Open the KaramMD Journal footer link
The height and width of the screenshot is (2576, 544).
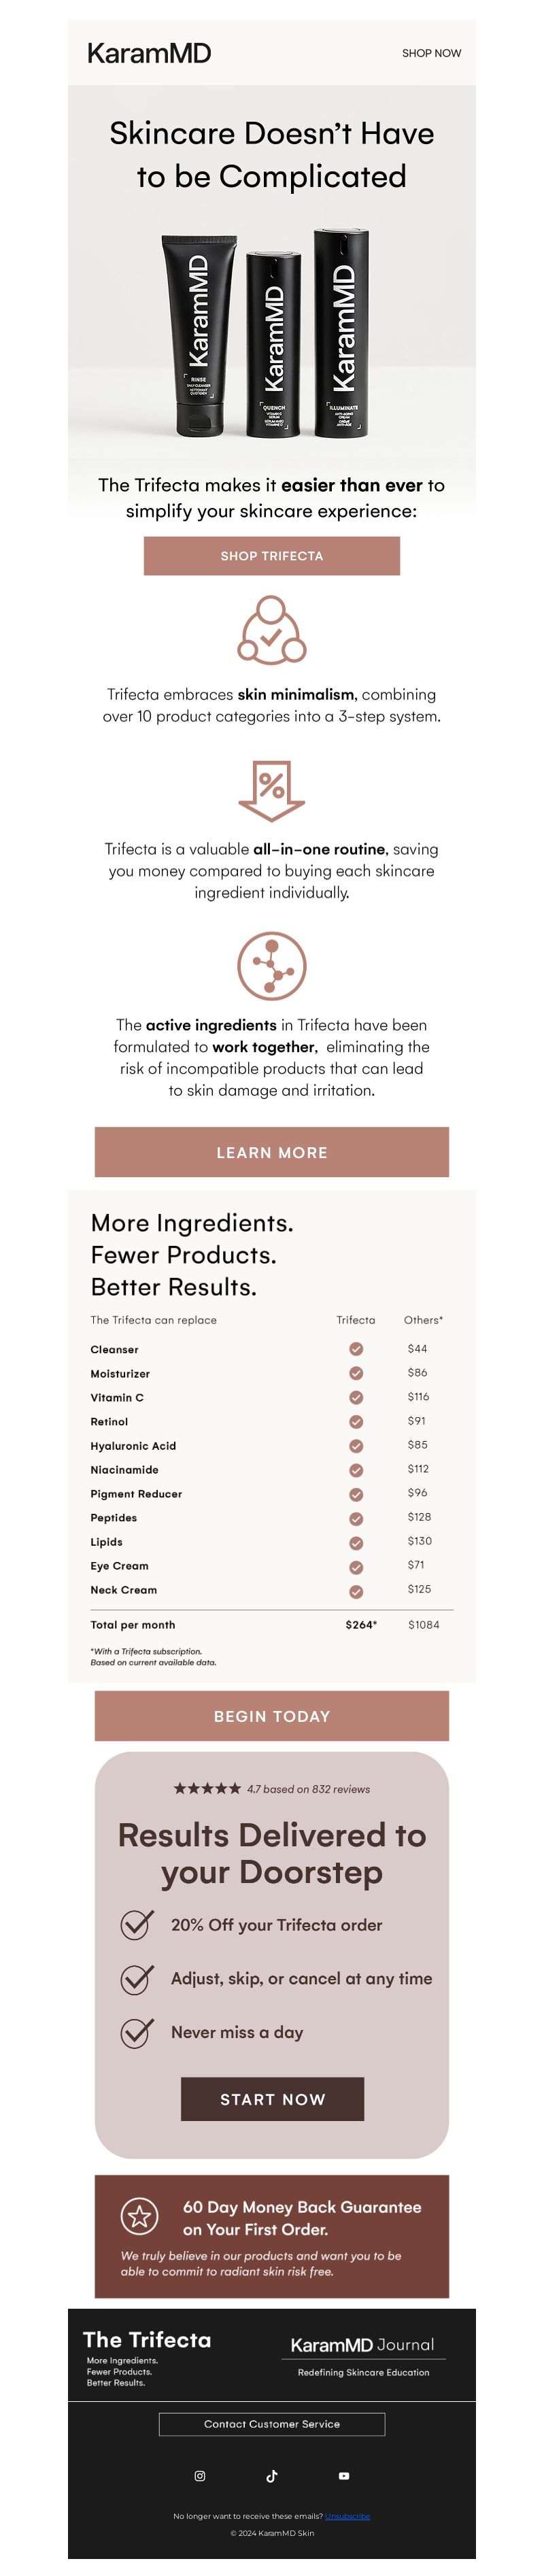pyautogui.click(x=363, y=2345)
